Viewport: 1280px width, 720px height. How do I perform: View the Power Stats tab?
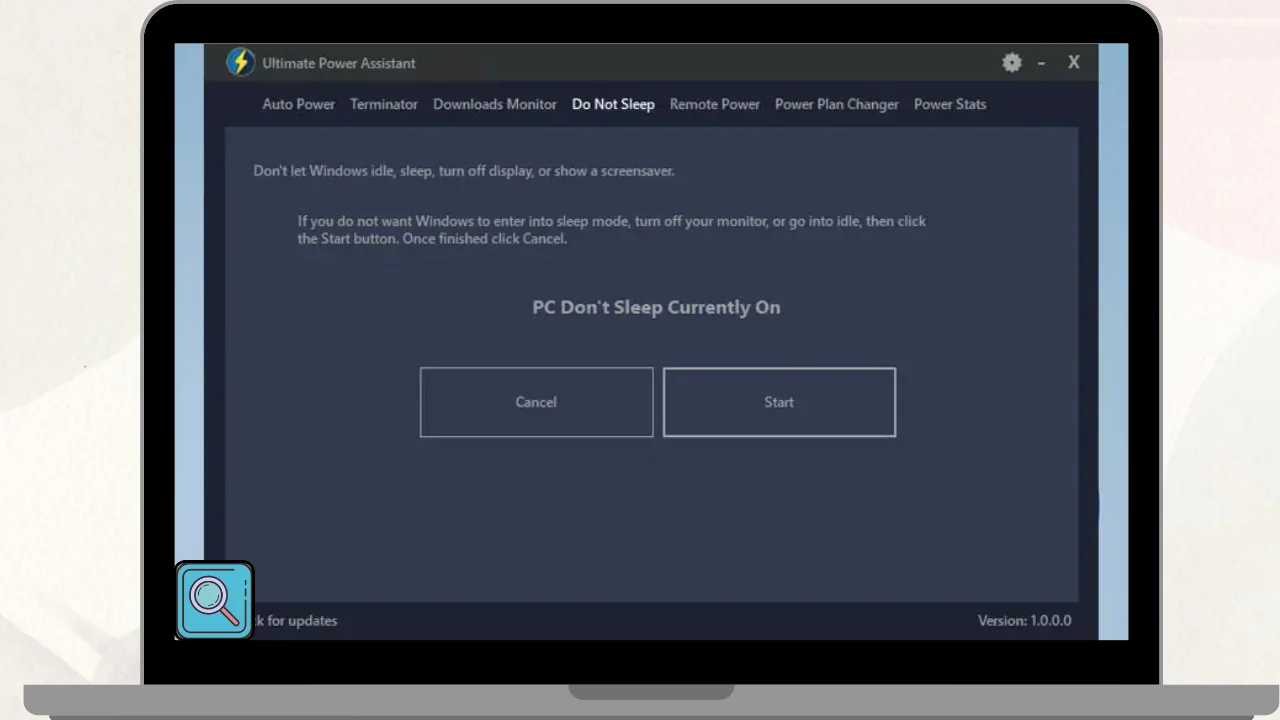[x=949, y=104]
